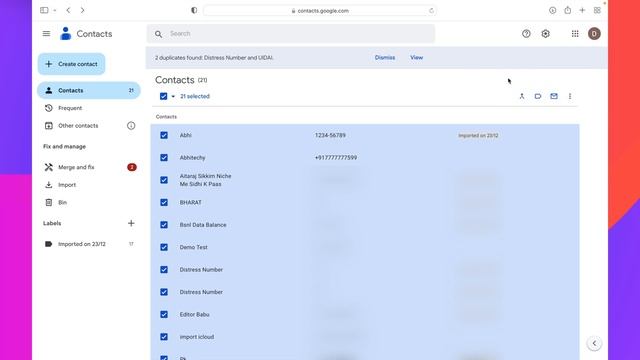This screenshot has height=360, width=640.
Task: View the duplicates found
Action: 416,58
